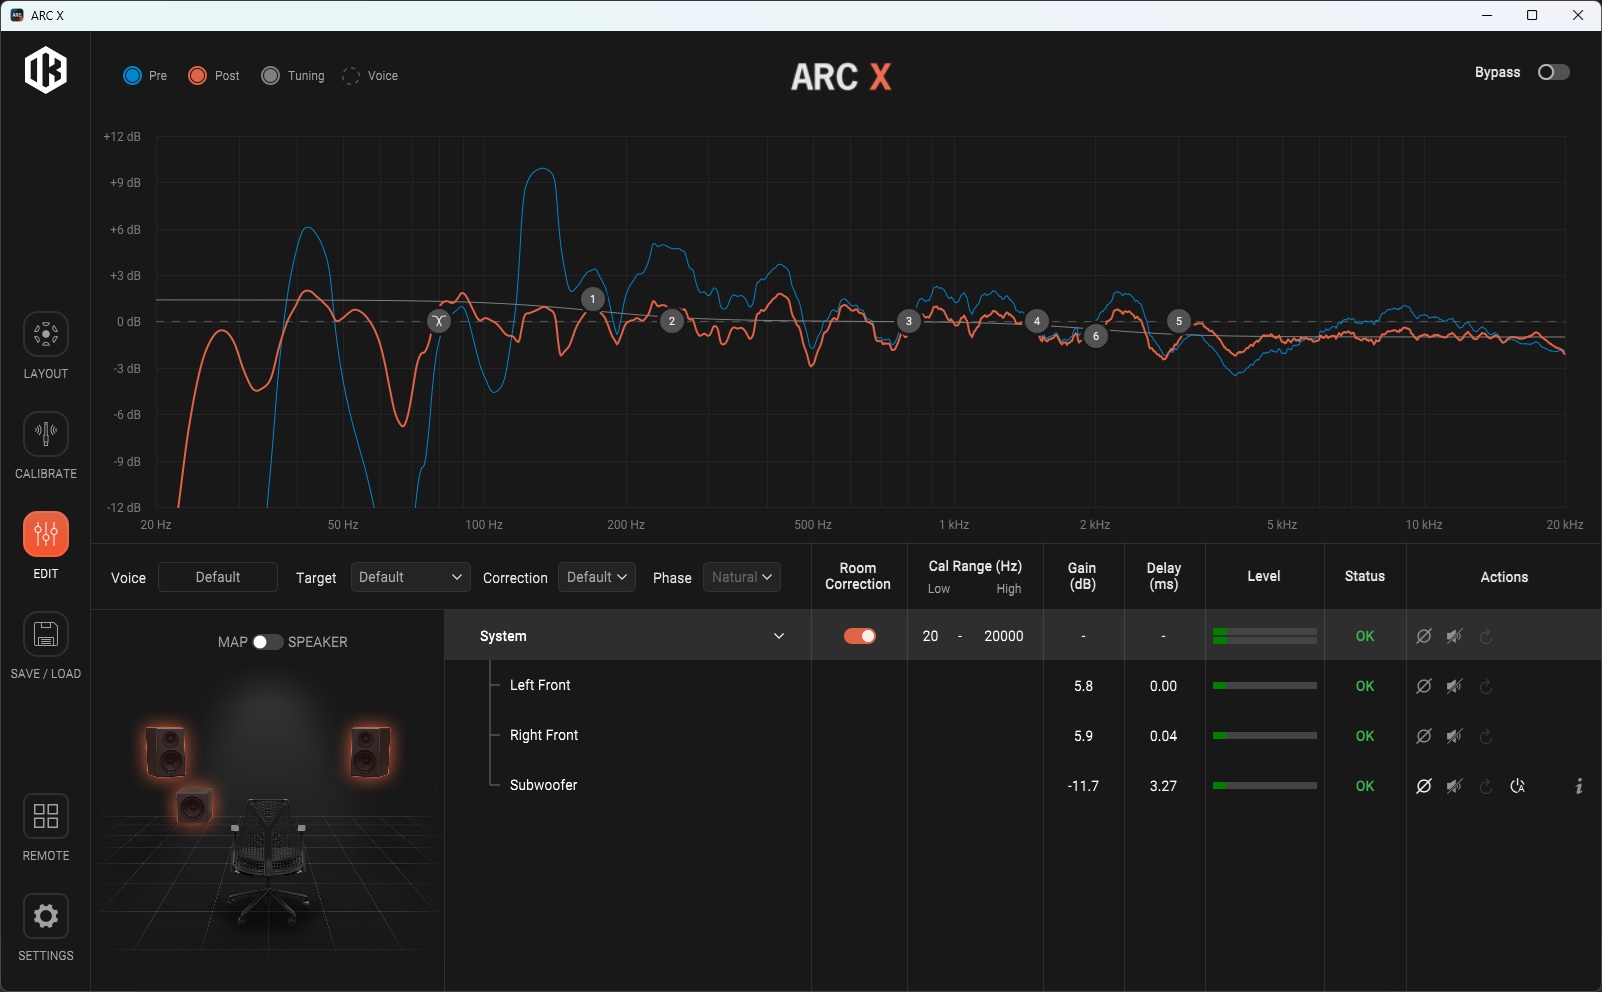Open the Correction dropdown
The image size is (1602, 992).
(597, 577)
